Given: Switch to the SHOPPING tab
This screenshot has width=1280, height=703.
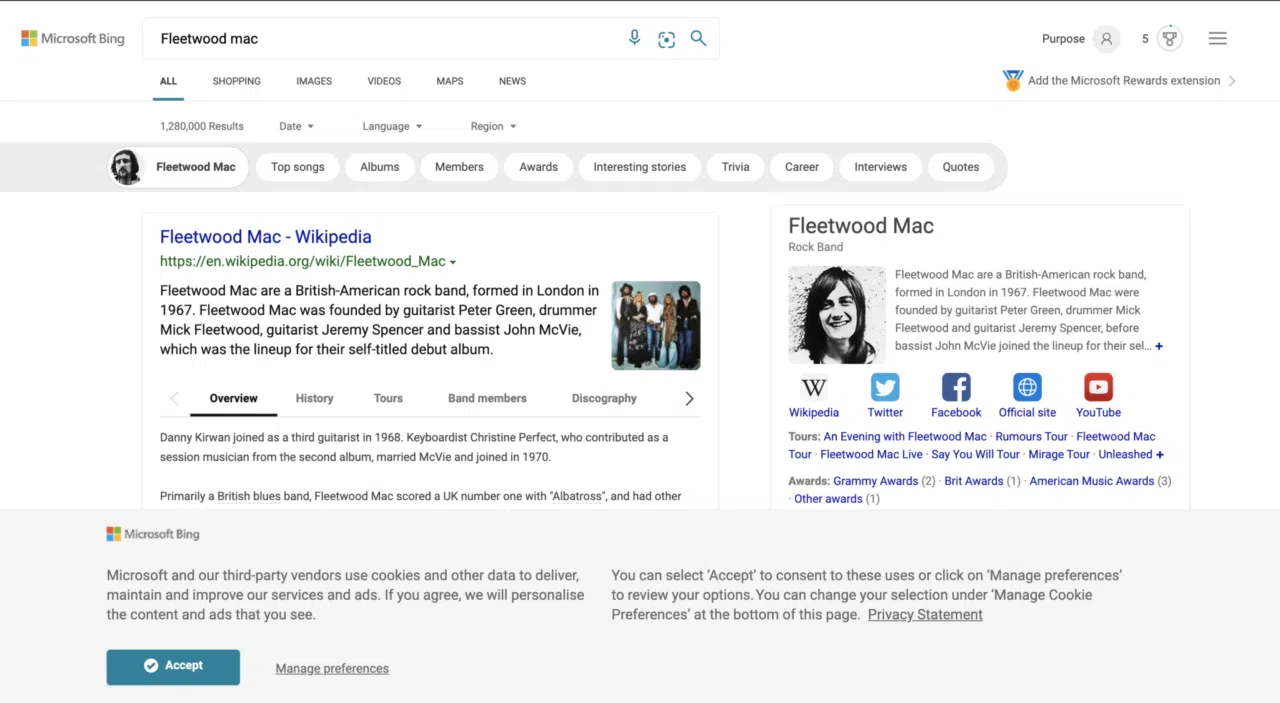Looking at the screenshot, I should point(236,81).
